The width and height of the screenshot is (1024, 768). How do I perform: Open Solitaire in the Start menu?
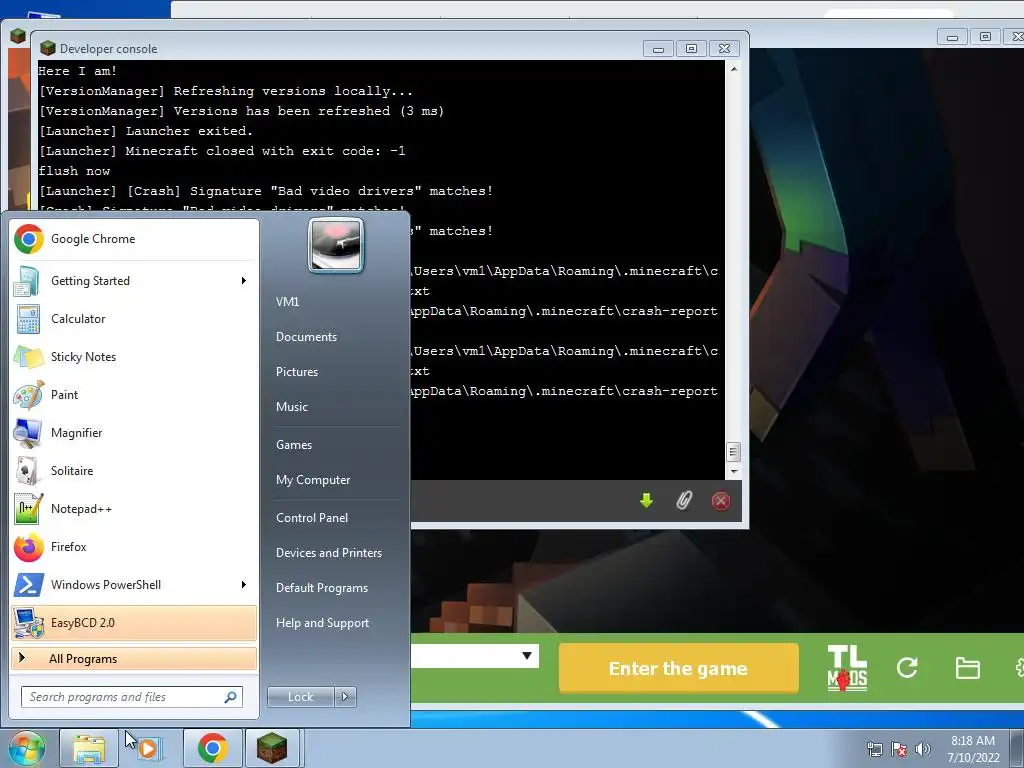coord(134,471)
